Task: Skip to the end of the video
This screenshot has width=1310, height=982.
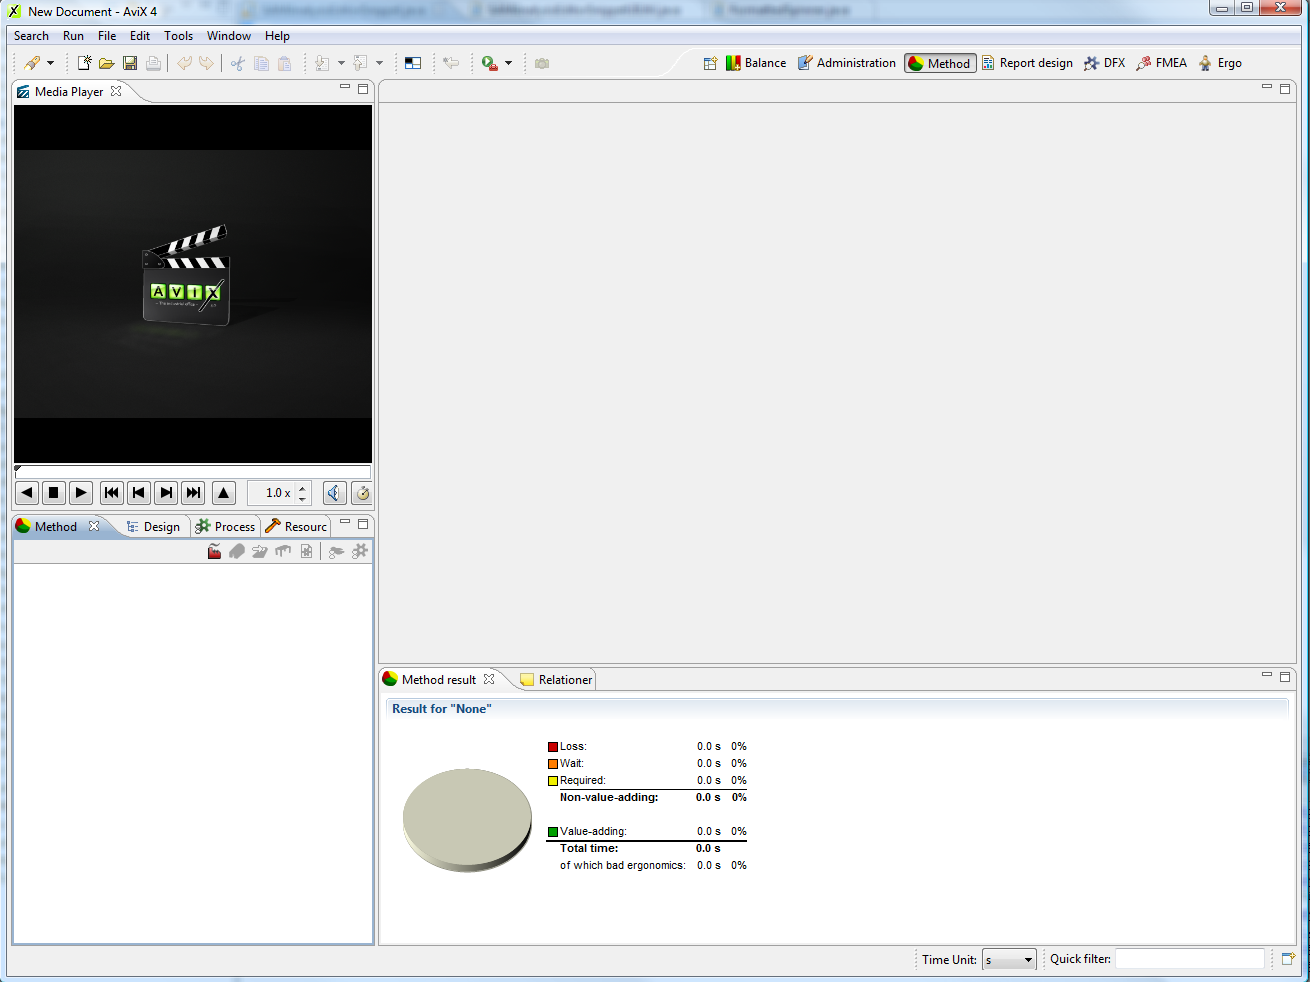Action: pos(194,493)
